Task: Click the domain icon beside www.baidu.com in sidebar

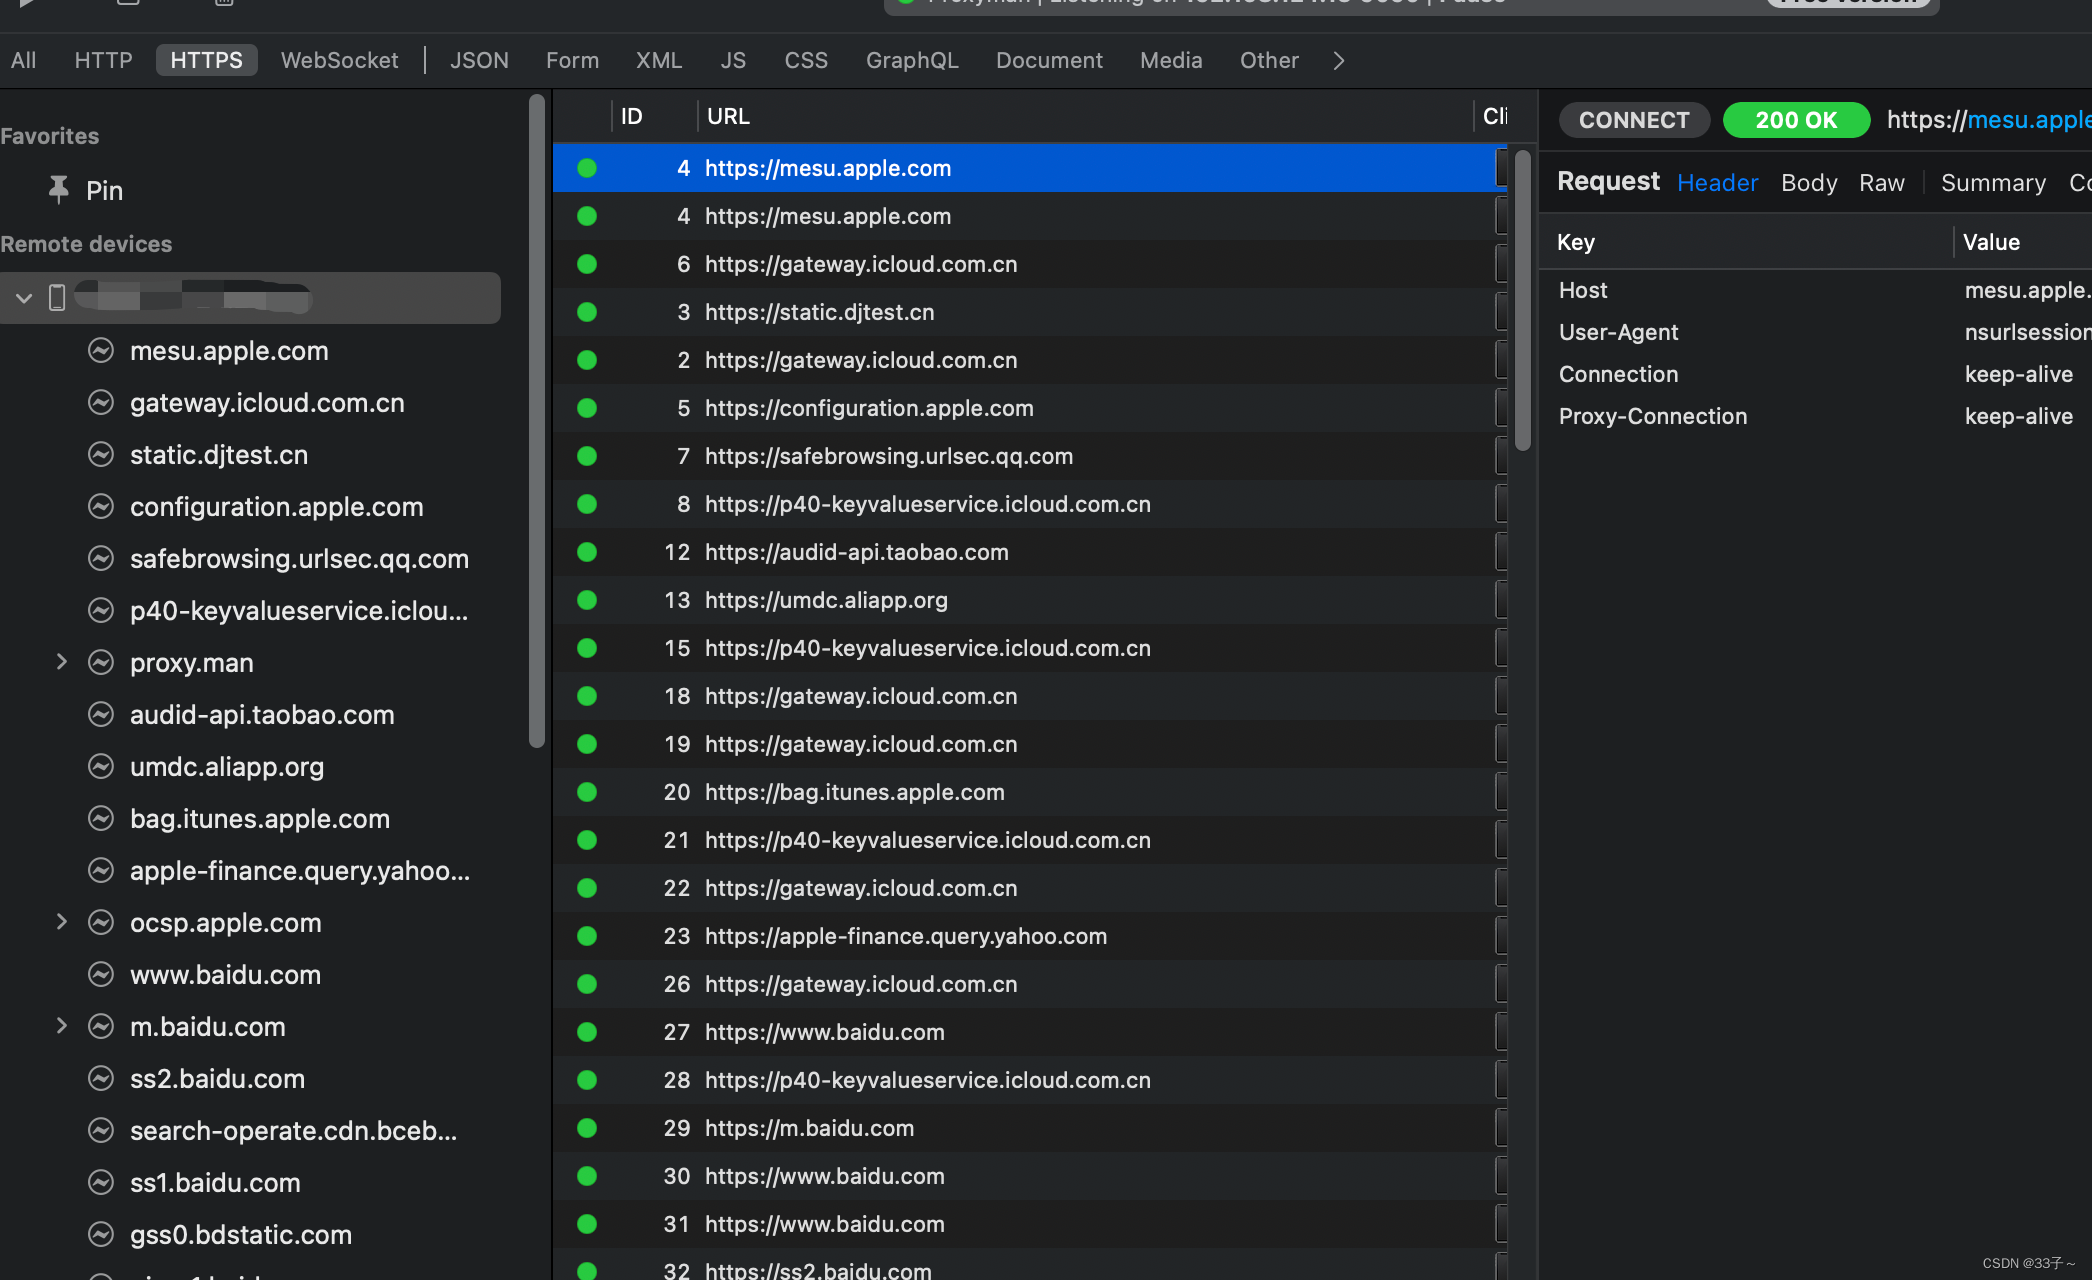Action: point(101,975)
